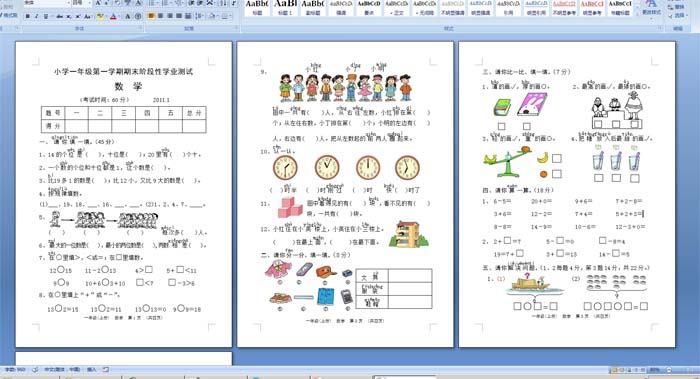
Task: Open the font size dropdown
Action: [x=81, y=3]
